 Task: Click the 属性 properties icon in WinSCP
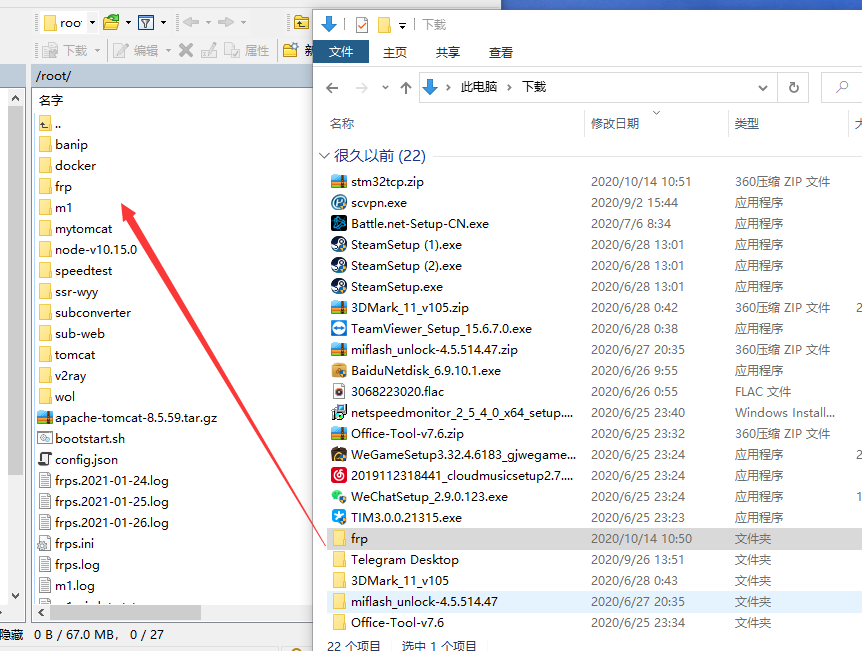tap(232, 51)
